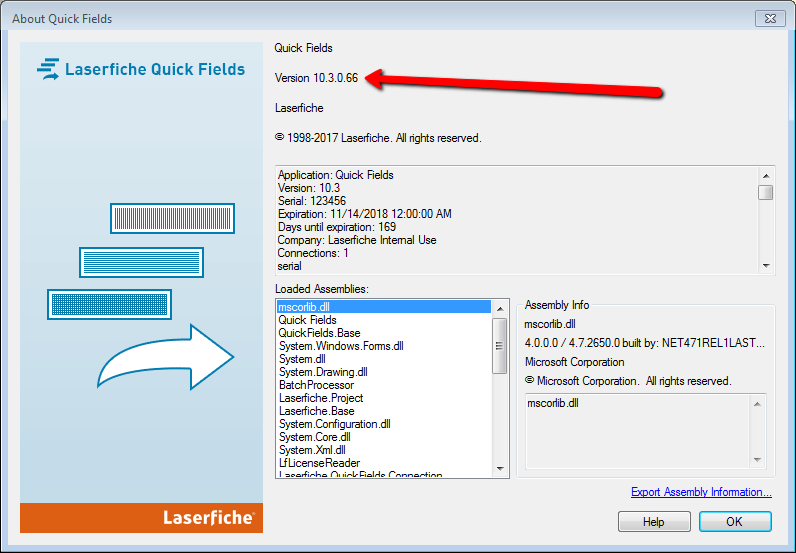Click Application: Quick Fields line
The height and width of the screenshot is (553, 796).
coord(336,175)
